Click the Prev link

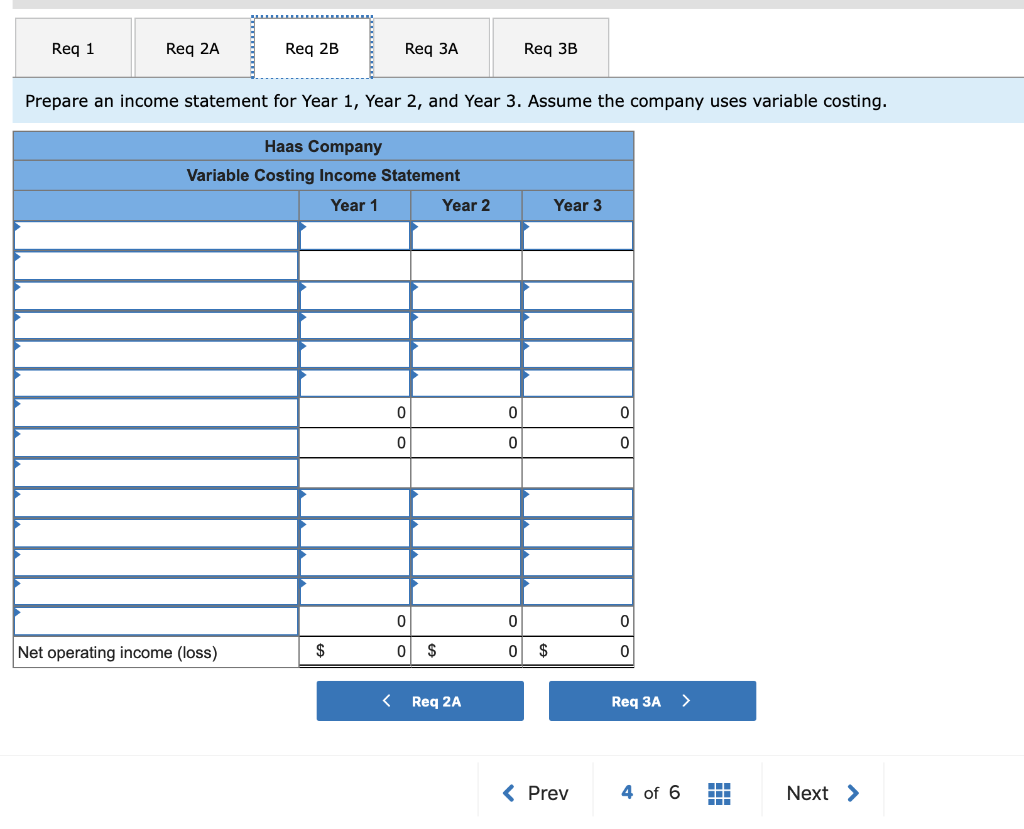[536, 793]
